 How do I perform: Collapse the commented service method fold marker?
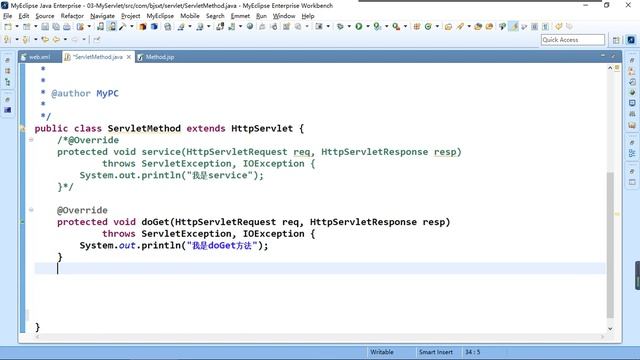tap(31, 140)
